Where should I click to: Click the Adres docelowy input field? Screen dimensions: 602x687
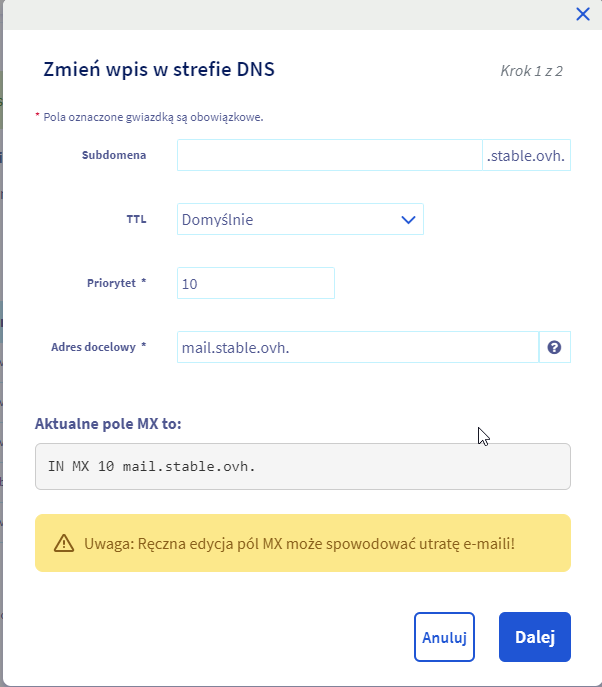(x=357, y=348)
